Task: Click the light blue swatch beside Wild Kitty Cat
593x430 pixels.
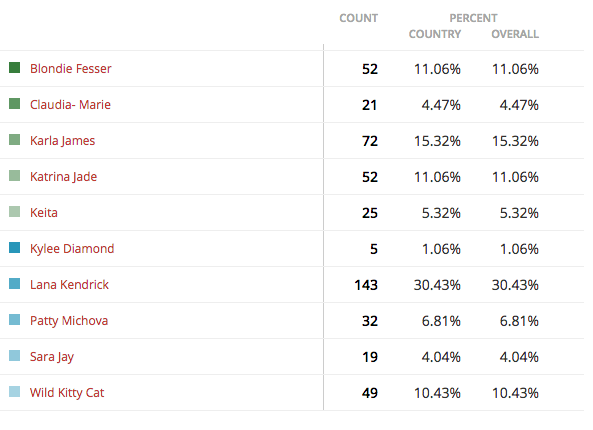Action: coord(14,391)
